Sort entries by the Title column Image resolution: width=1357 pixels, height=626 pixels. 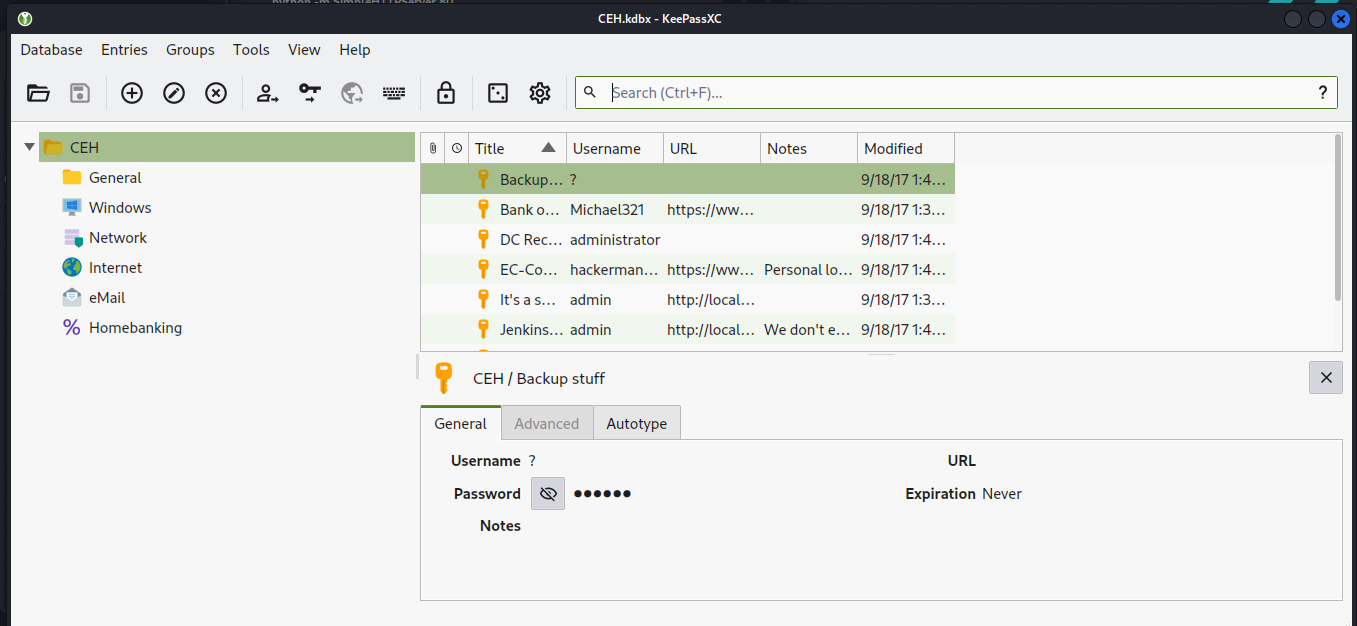[x=518, y=148]
